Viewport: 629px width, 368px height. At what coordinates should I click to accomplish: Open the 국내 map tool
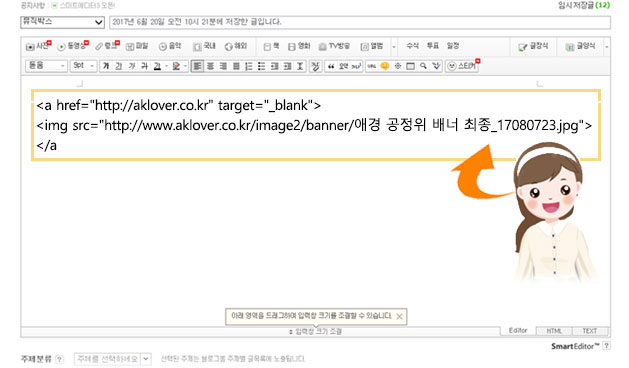[204, 46]
